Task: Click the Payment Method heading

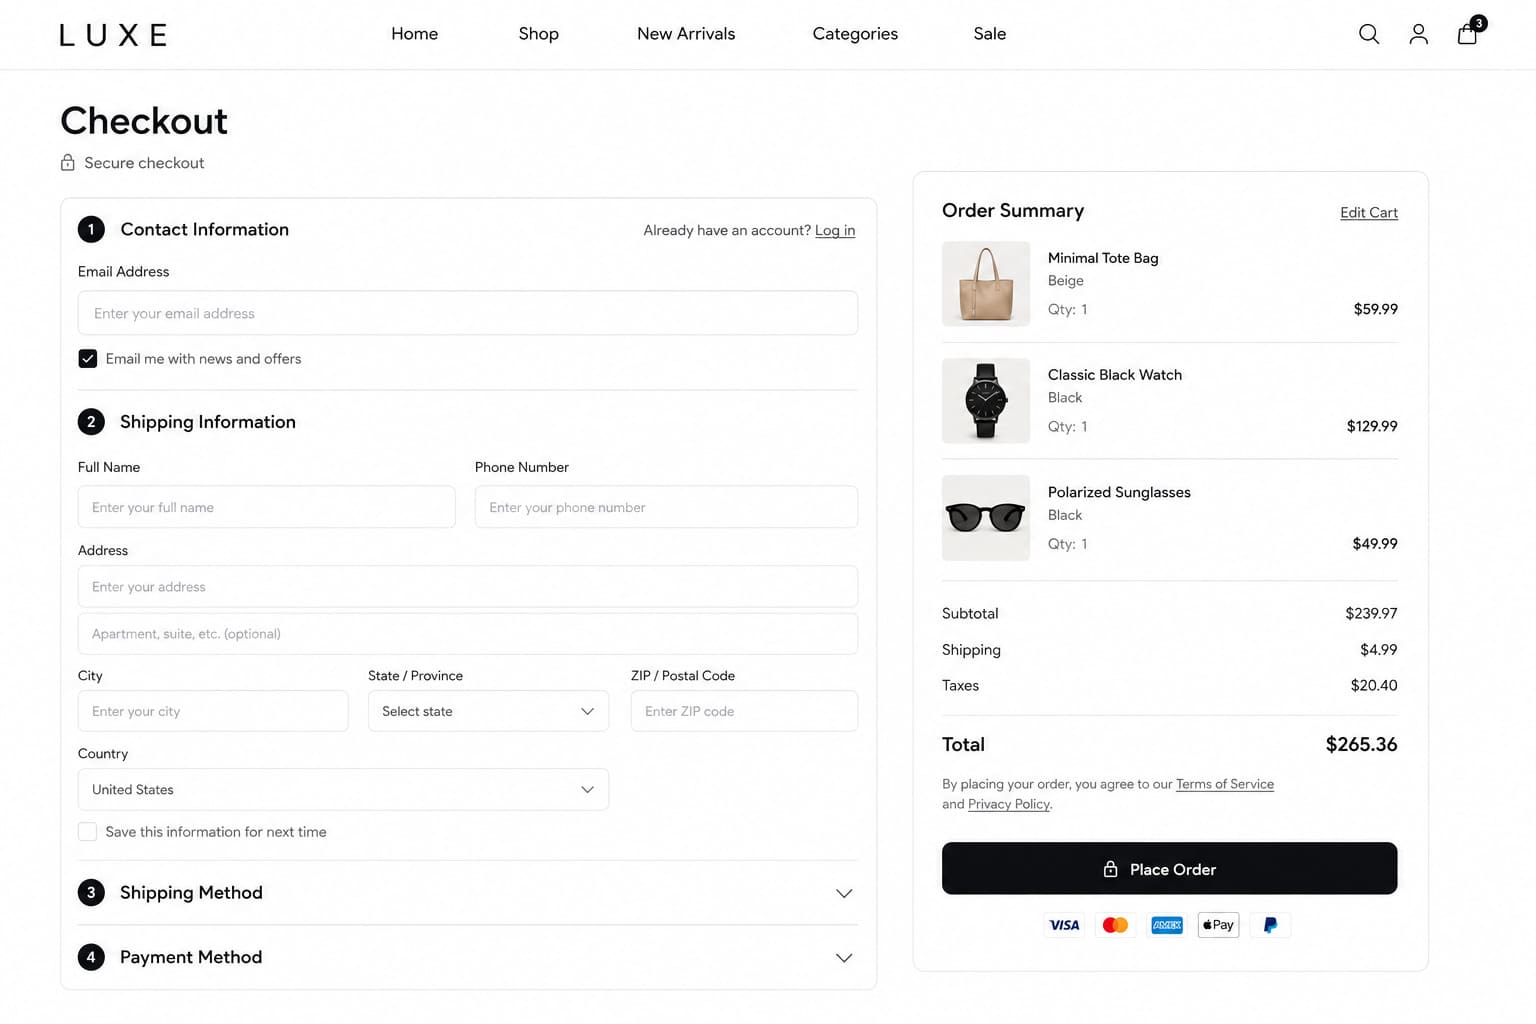Action: 191,957
